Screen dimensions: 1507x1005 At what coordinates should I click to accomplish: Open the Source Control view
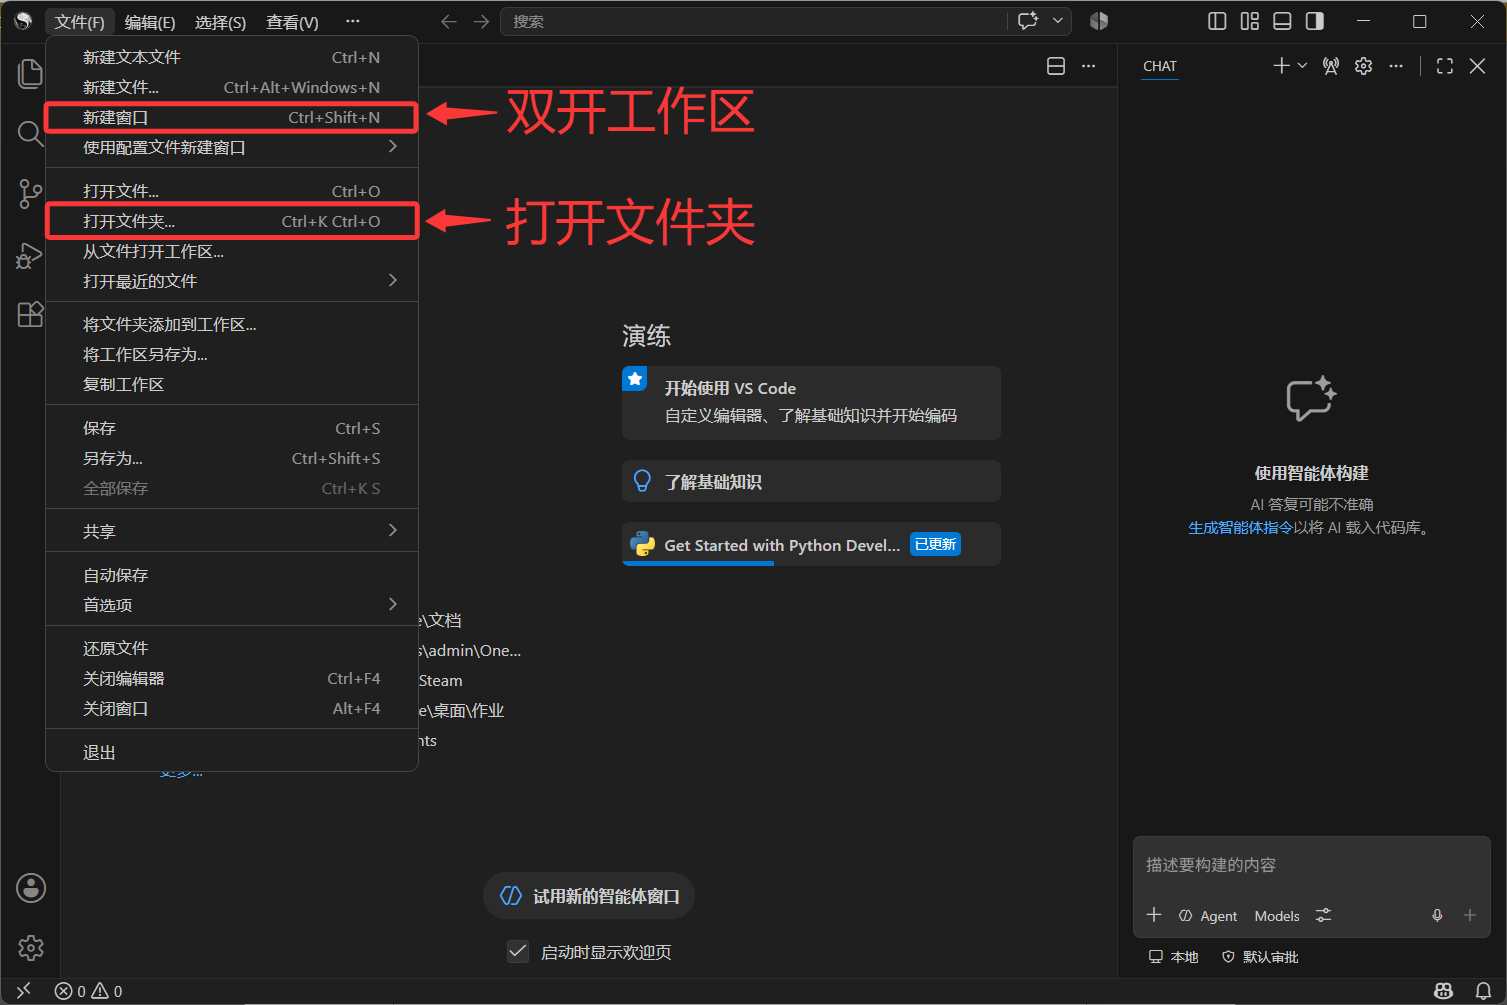pyautogui.click(x=30, y=194)
